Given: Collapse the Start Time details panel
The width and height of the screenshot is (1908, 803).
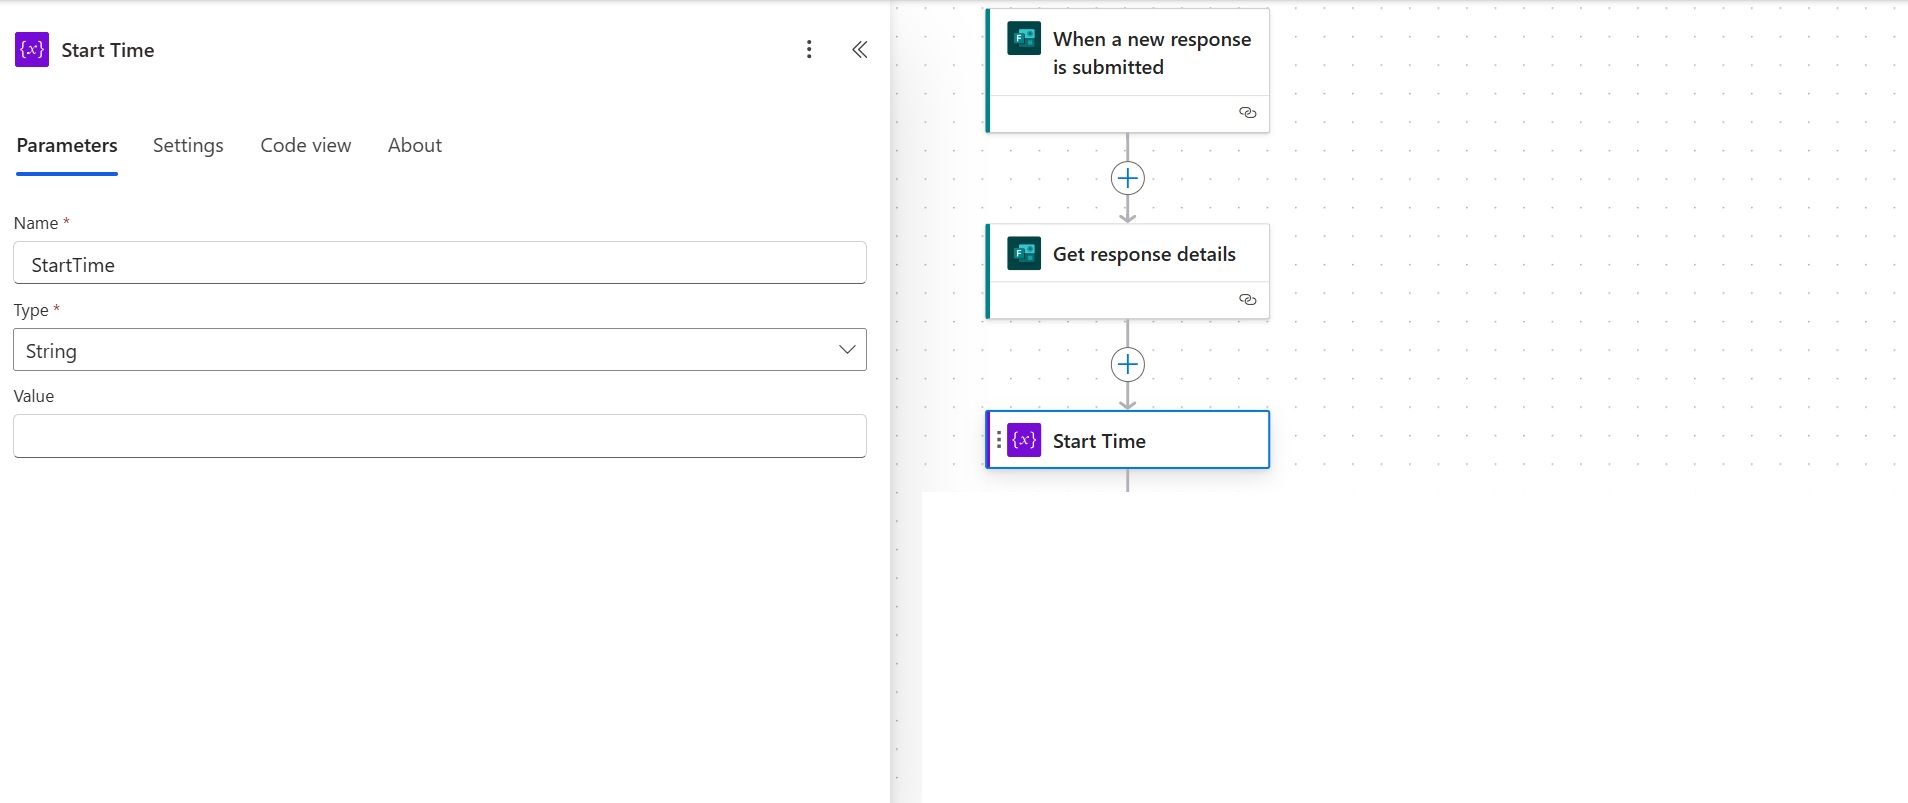Looking at the screenshot, I should (859, 49).
